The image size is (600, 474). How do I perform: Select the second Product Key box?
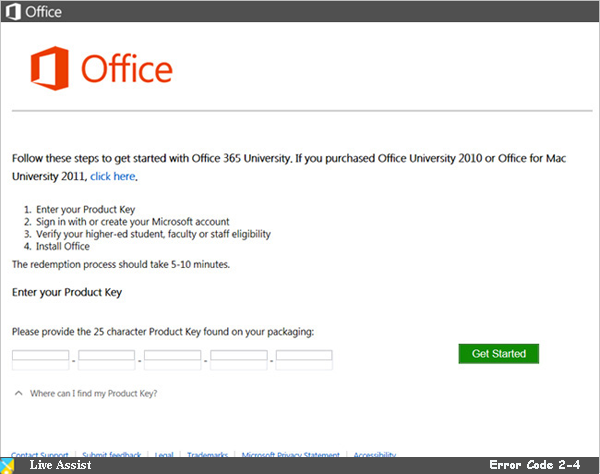(106, 360)
